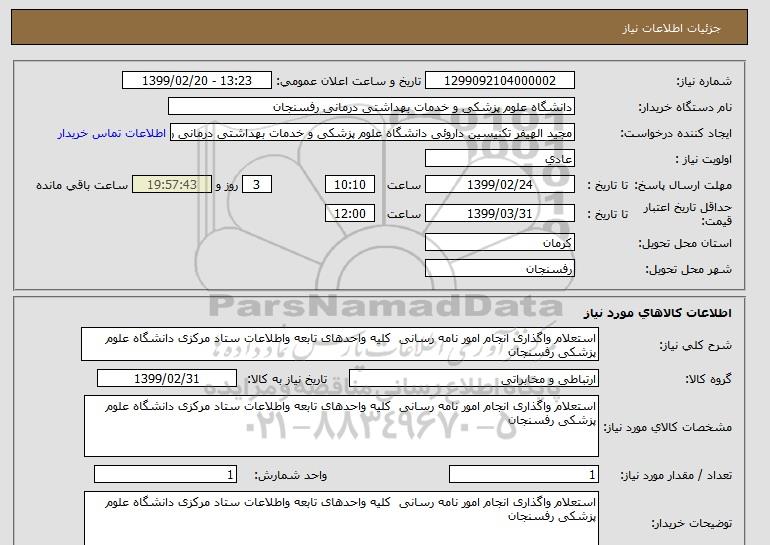Click the توضیحات خریدار text area
The height and width of the screenshot is (545, 770).
[x=341, y=518]
